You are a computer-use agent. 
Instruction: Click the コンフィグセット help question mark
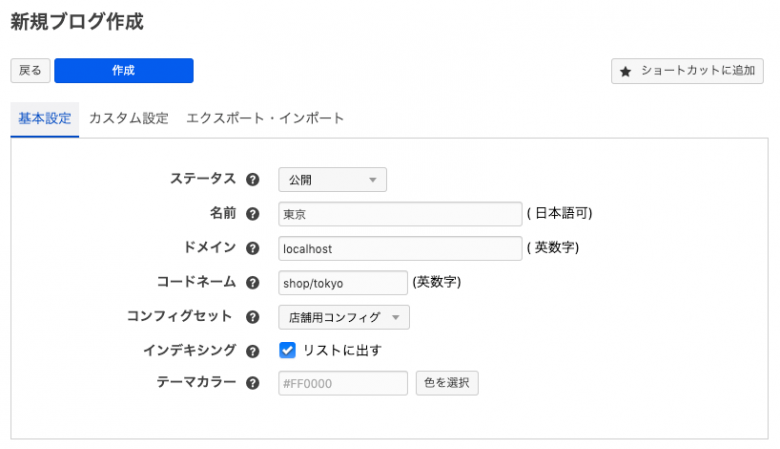pyautogui.click(x=253, y=317)
